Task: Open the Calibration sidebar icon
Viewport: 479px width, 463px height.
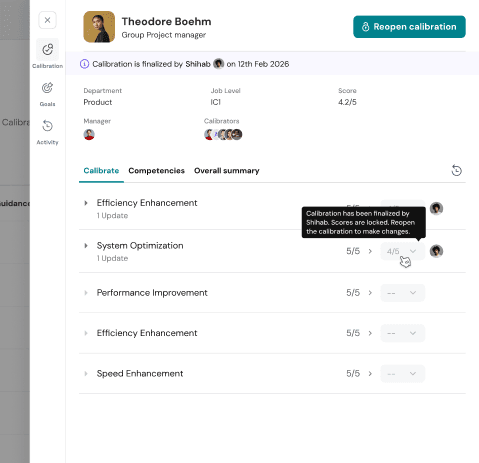Action: [x=47, y=50]
